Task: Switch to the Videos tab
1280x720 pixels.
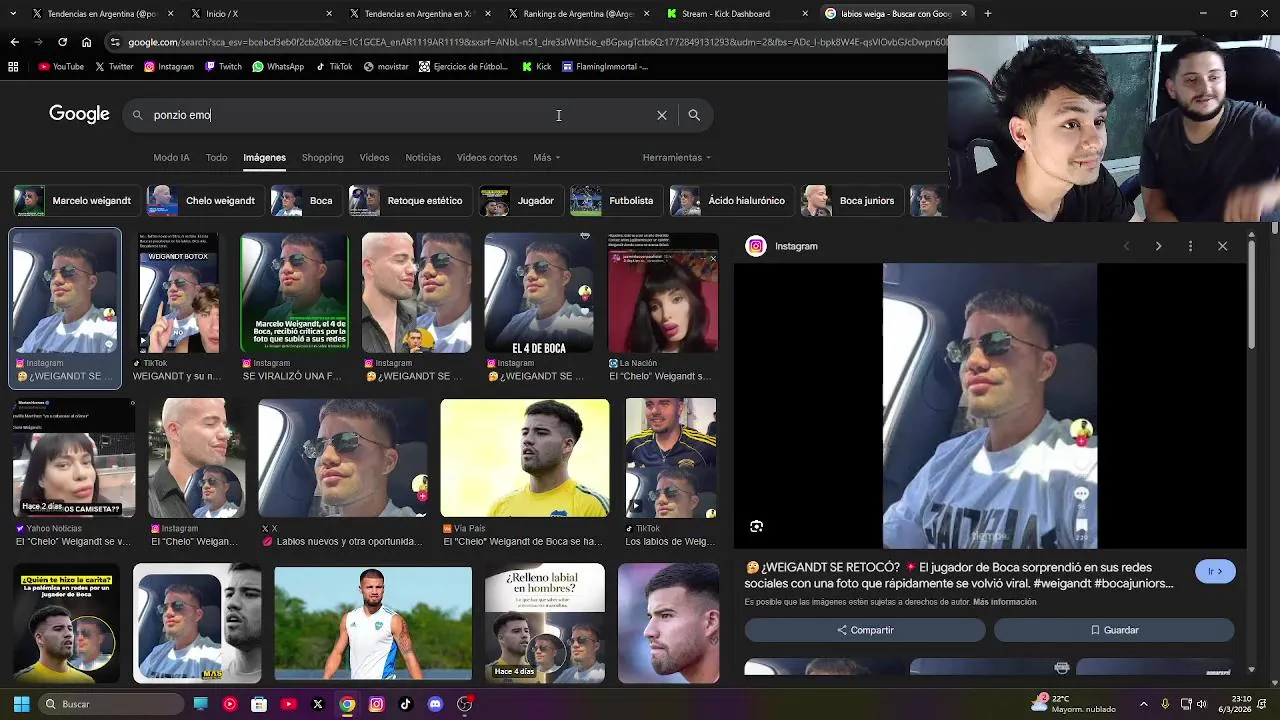Action: point(374,158)
